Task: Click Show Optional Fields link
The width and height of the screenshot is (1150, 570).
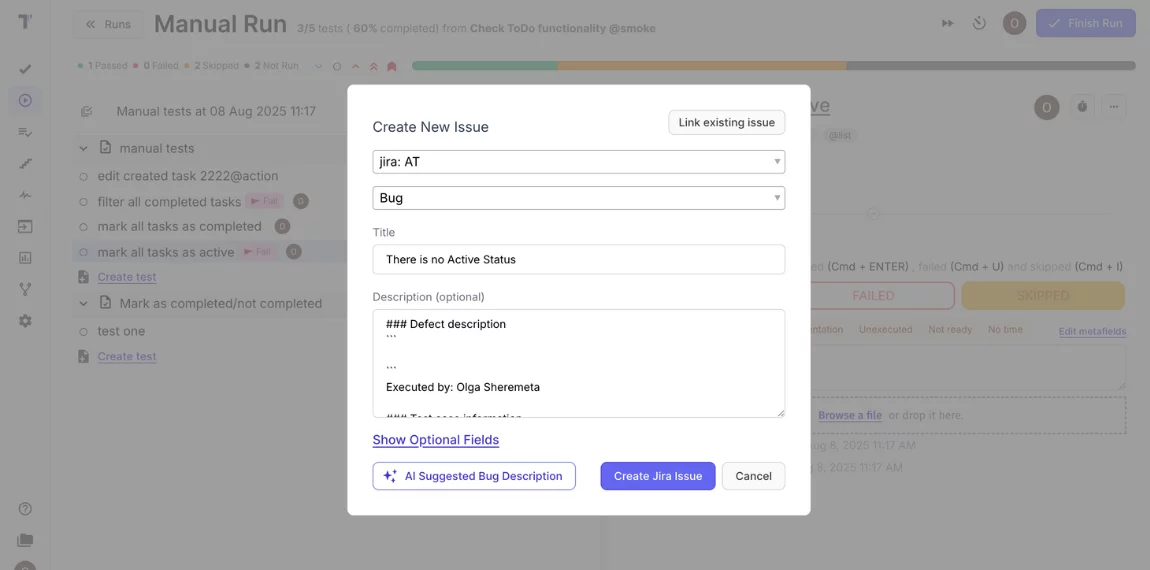Action: pos(436,439)
